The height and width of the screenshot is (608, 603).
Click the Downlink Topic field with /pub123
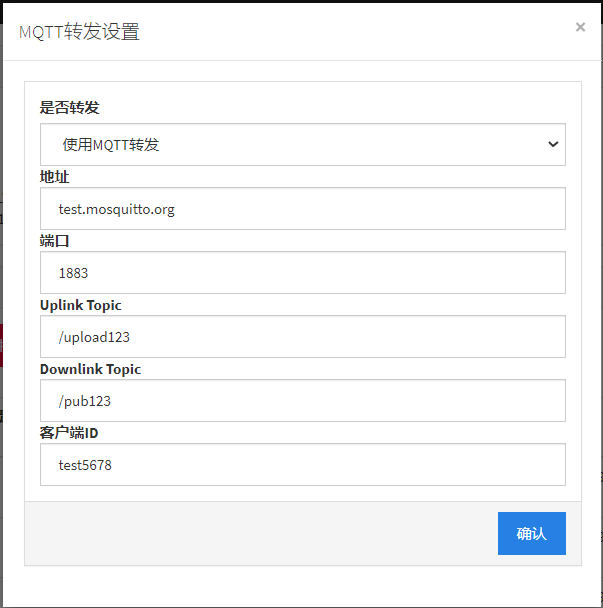coord(302,401)
